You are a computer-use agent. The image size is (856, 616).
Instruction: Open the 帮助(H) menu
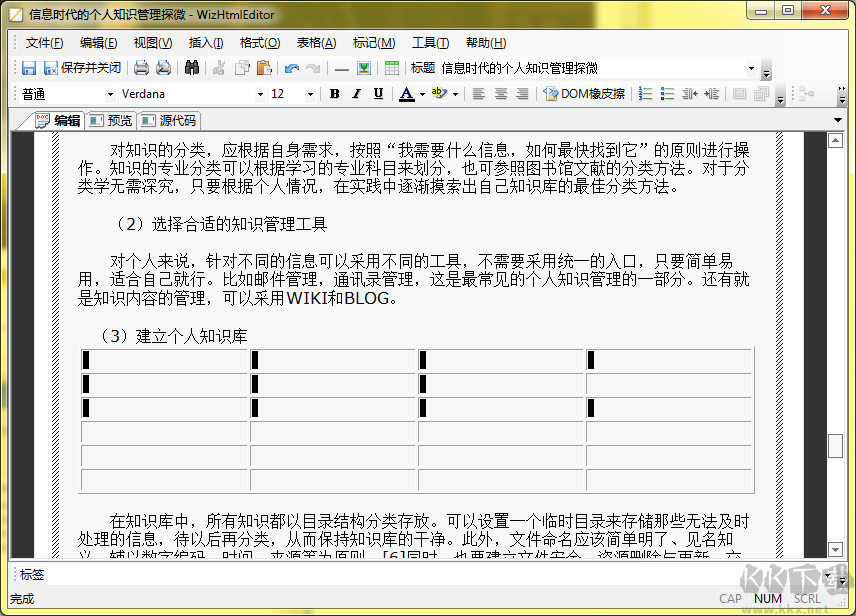(486, 43)
